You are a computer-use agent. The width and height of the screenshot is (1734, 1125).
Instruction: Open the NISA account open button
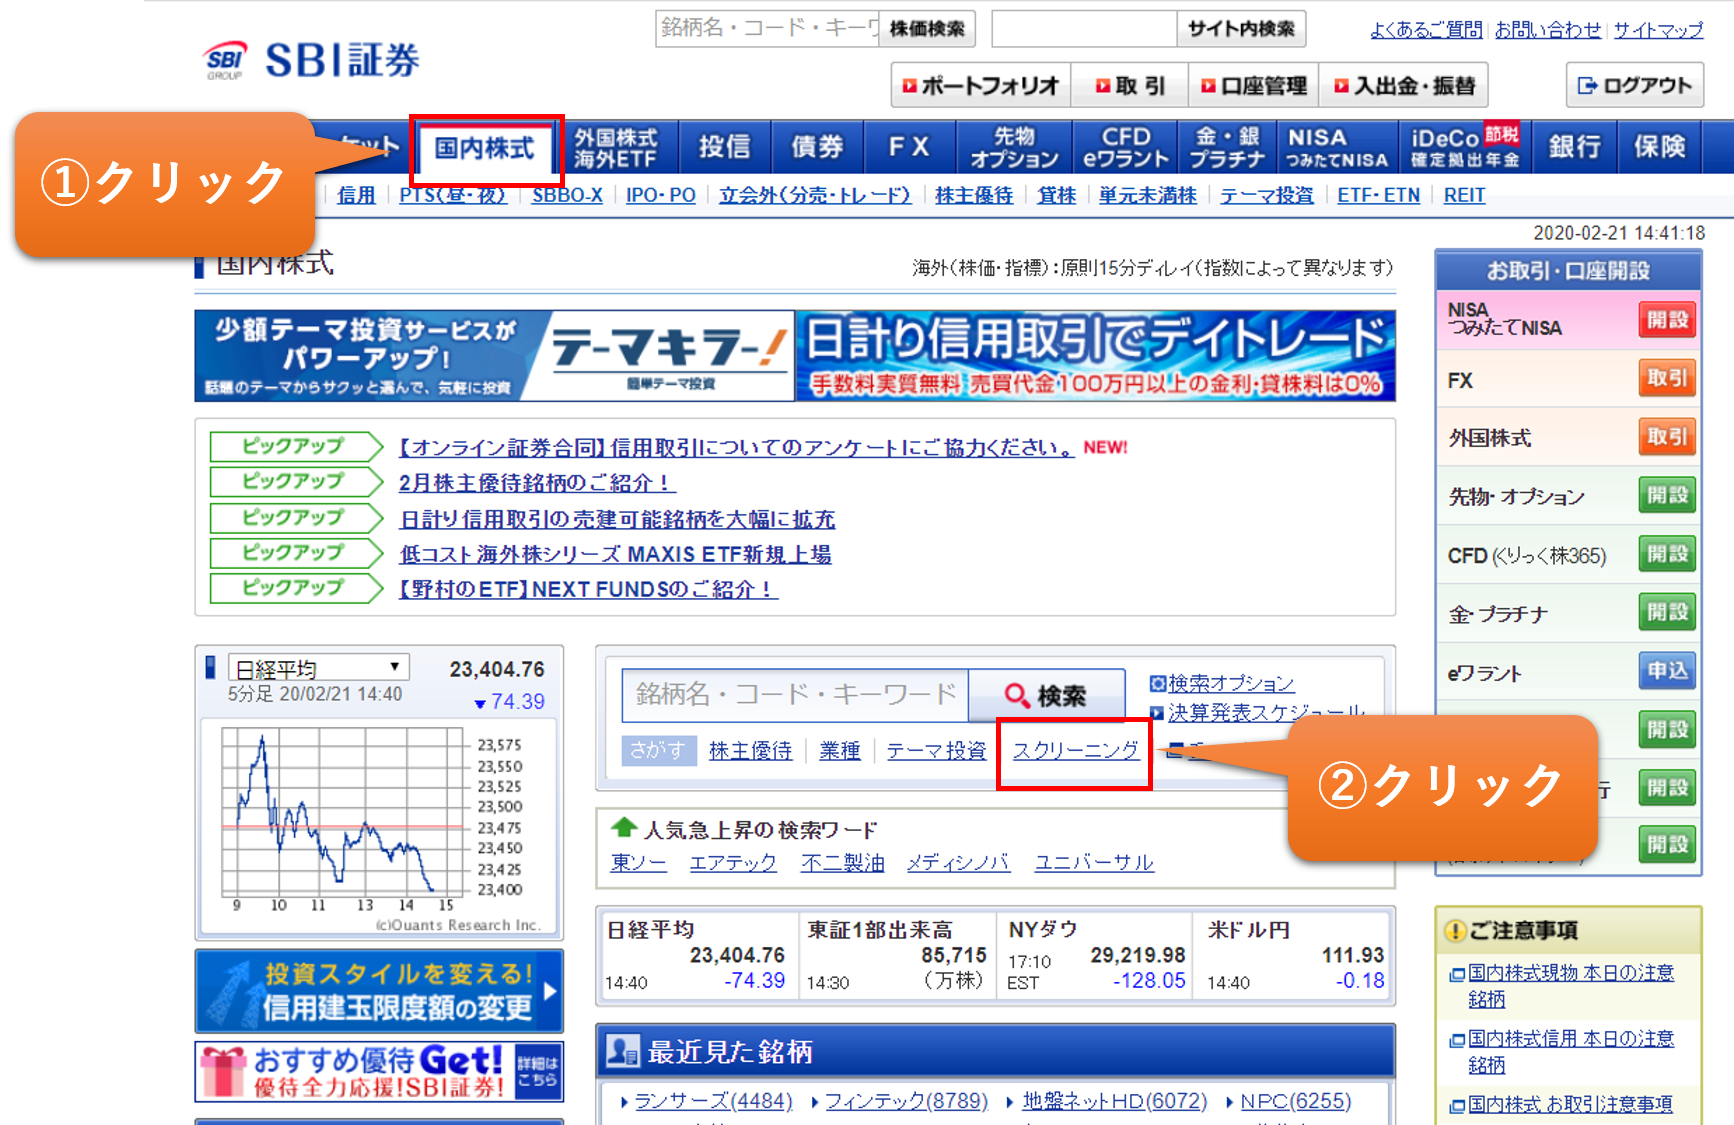click(x=1666, y=320)
